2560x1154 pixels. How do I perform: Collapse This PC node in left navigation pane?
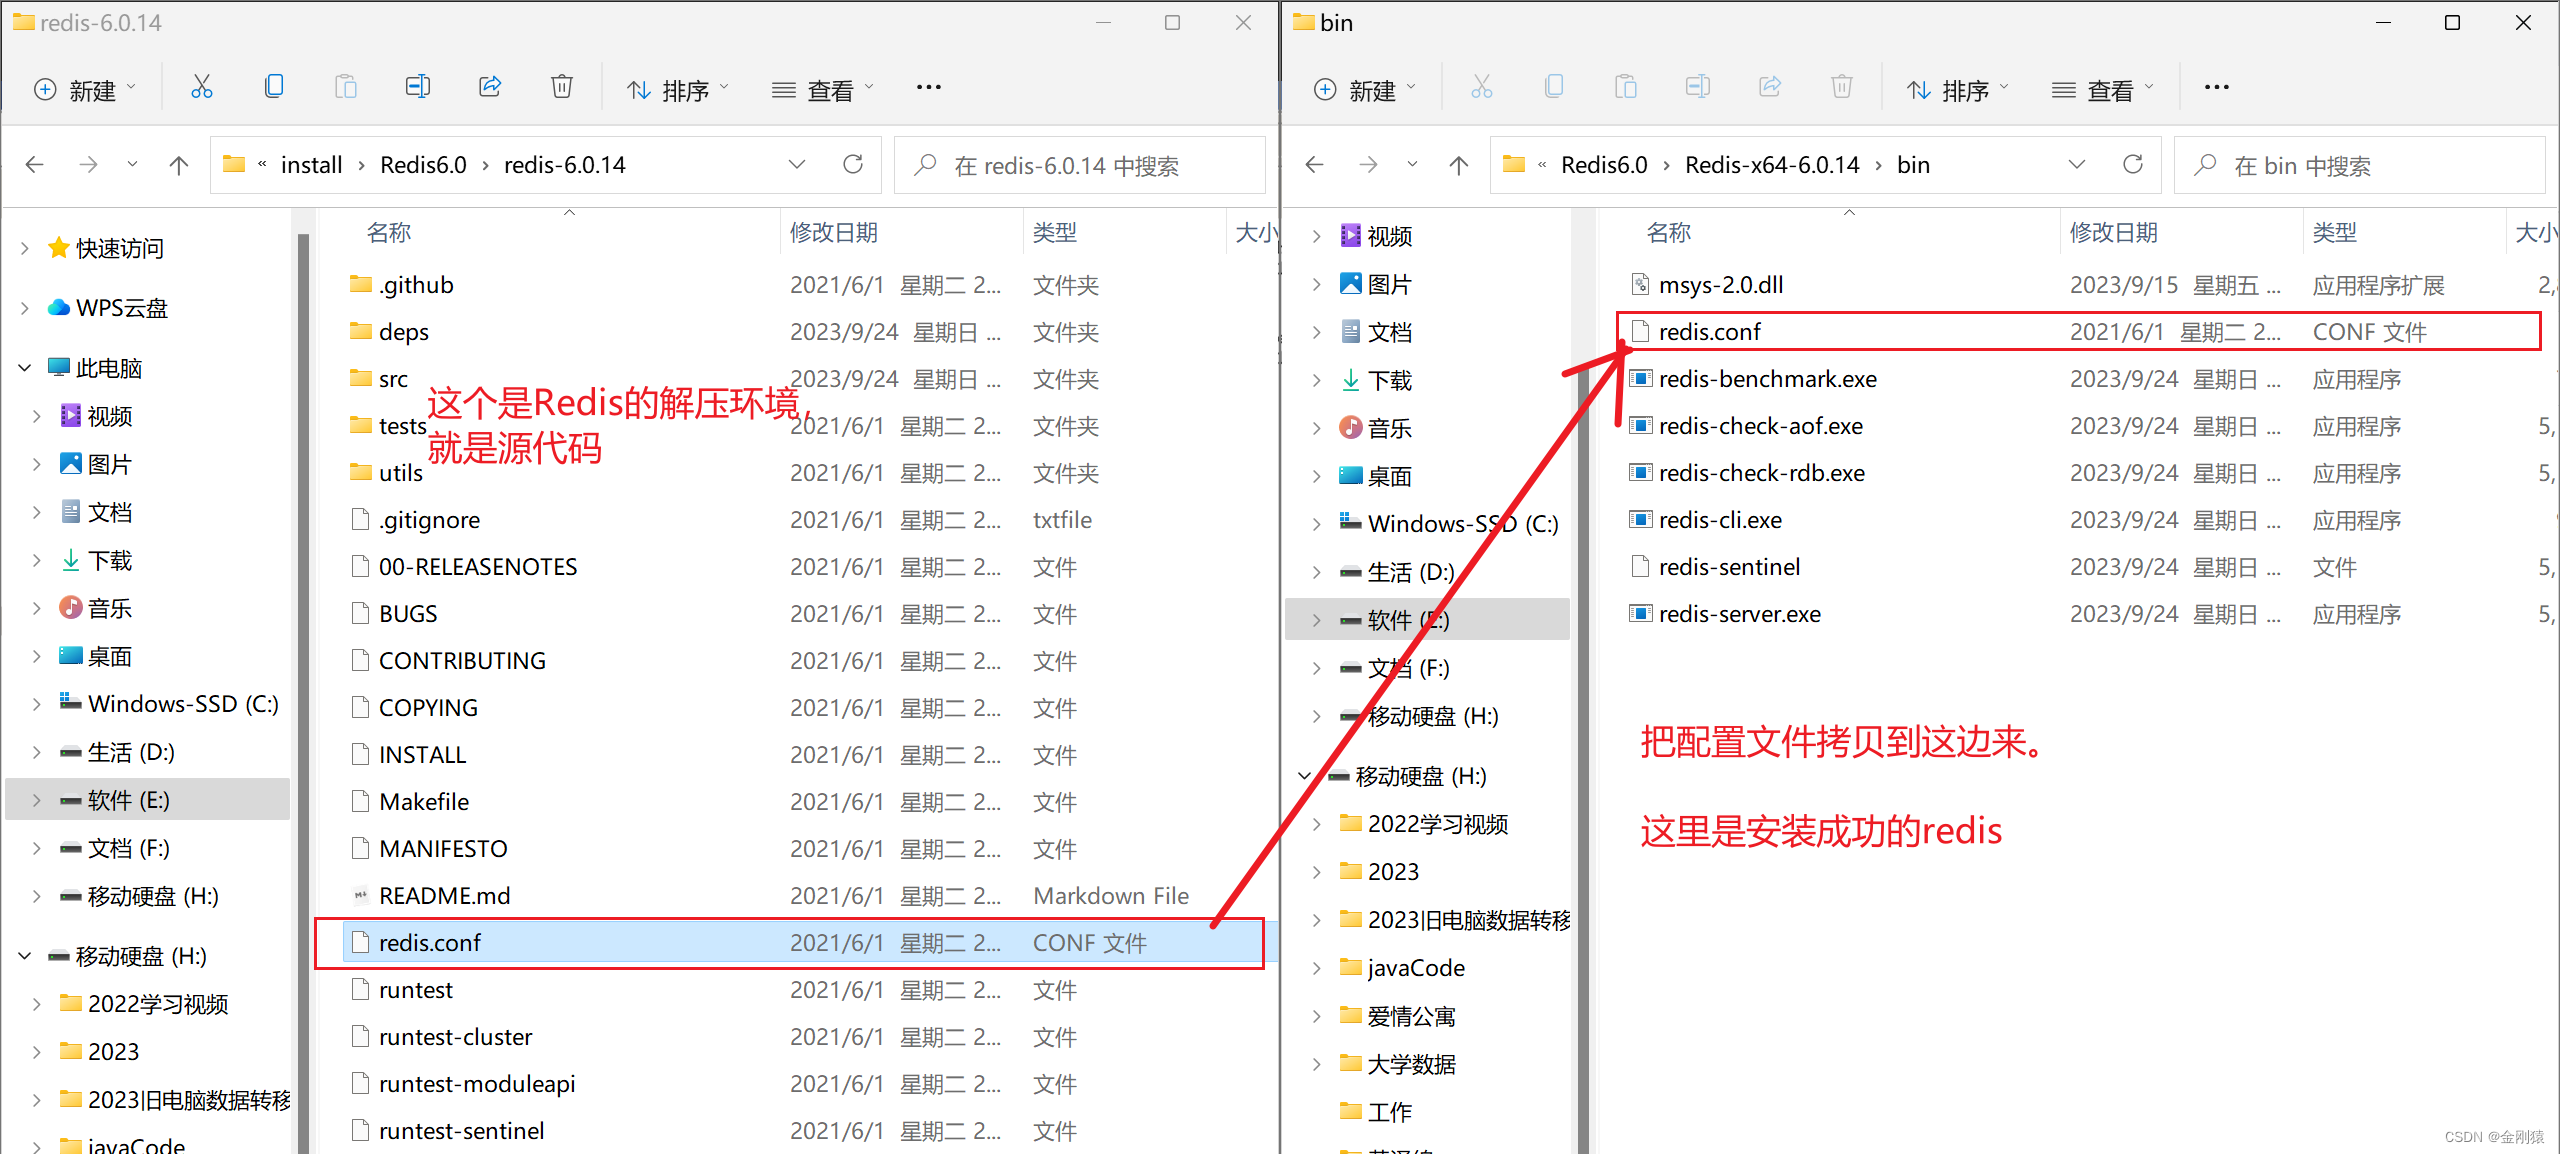[x=24, y=368]
